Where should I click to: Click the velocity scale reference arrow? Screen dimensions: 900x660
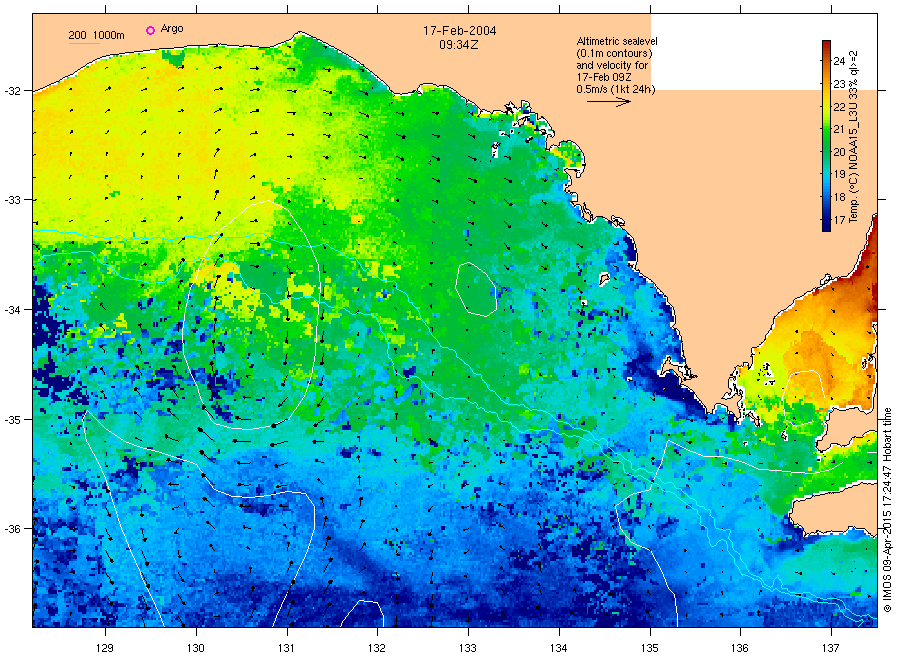click(x=608, y=102)
